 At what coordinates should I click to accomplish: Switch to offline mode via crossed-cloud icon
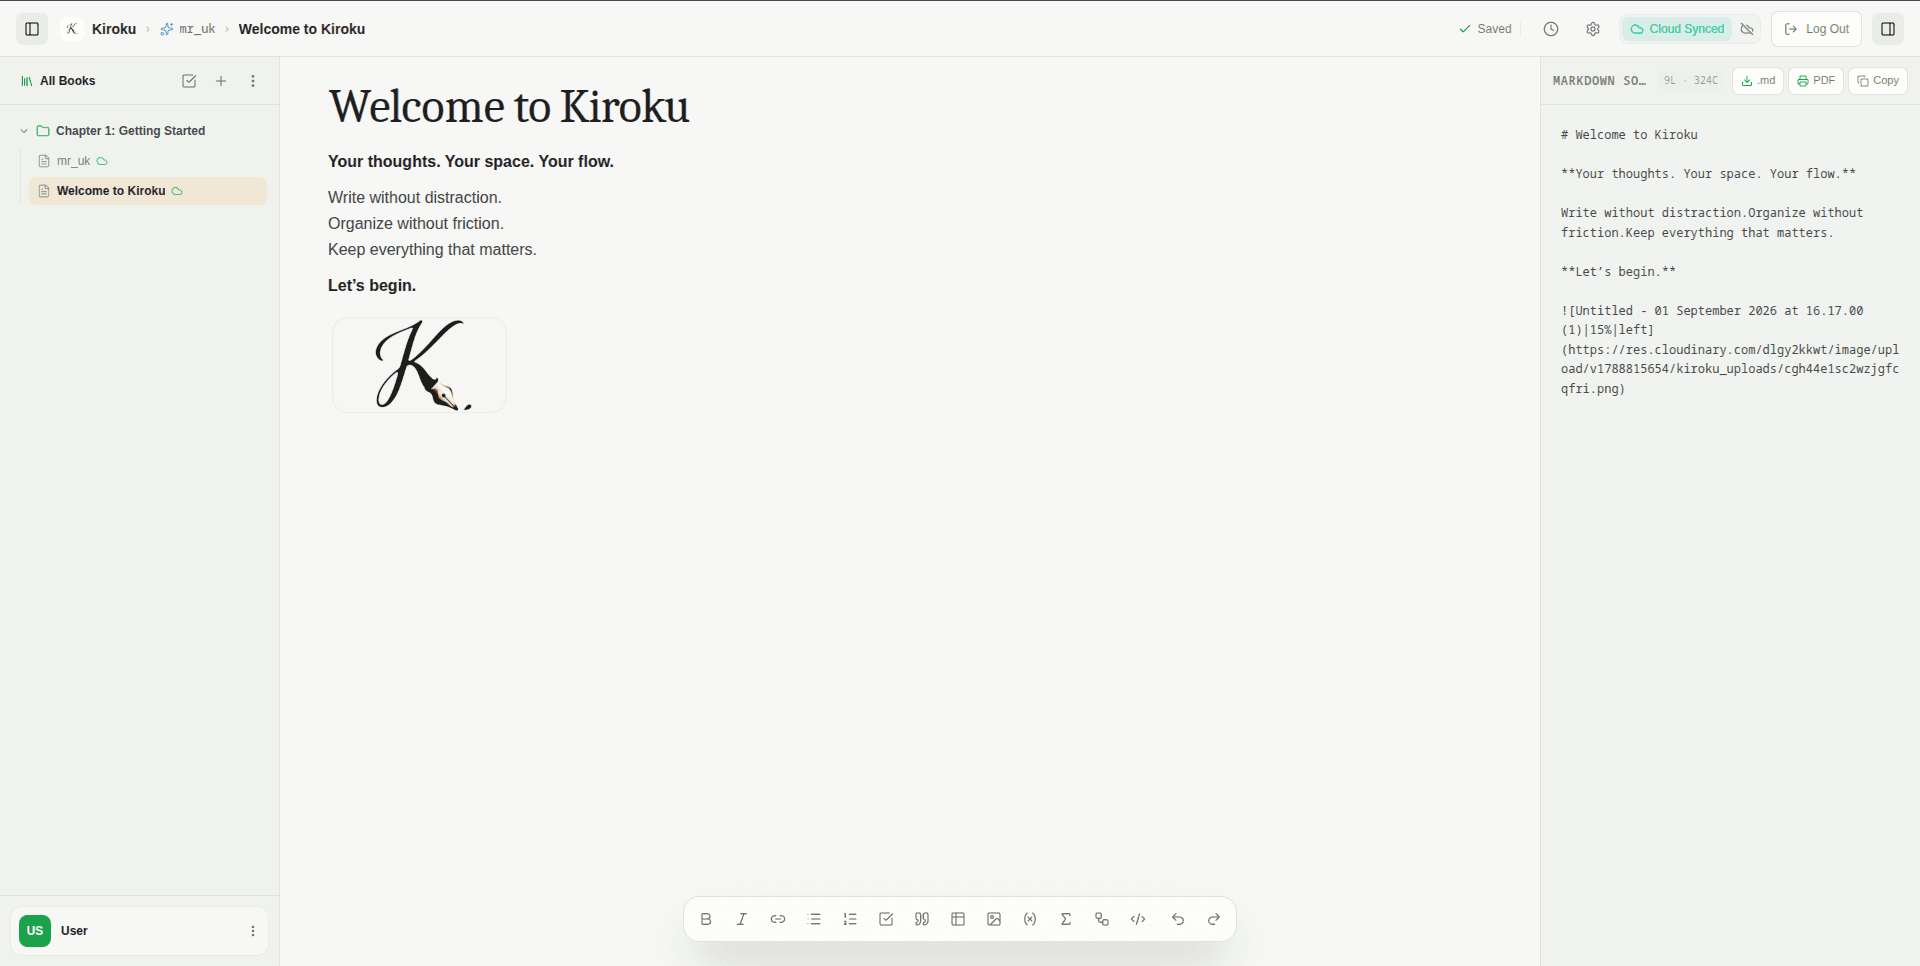click(1747, 29)
